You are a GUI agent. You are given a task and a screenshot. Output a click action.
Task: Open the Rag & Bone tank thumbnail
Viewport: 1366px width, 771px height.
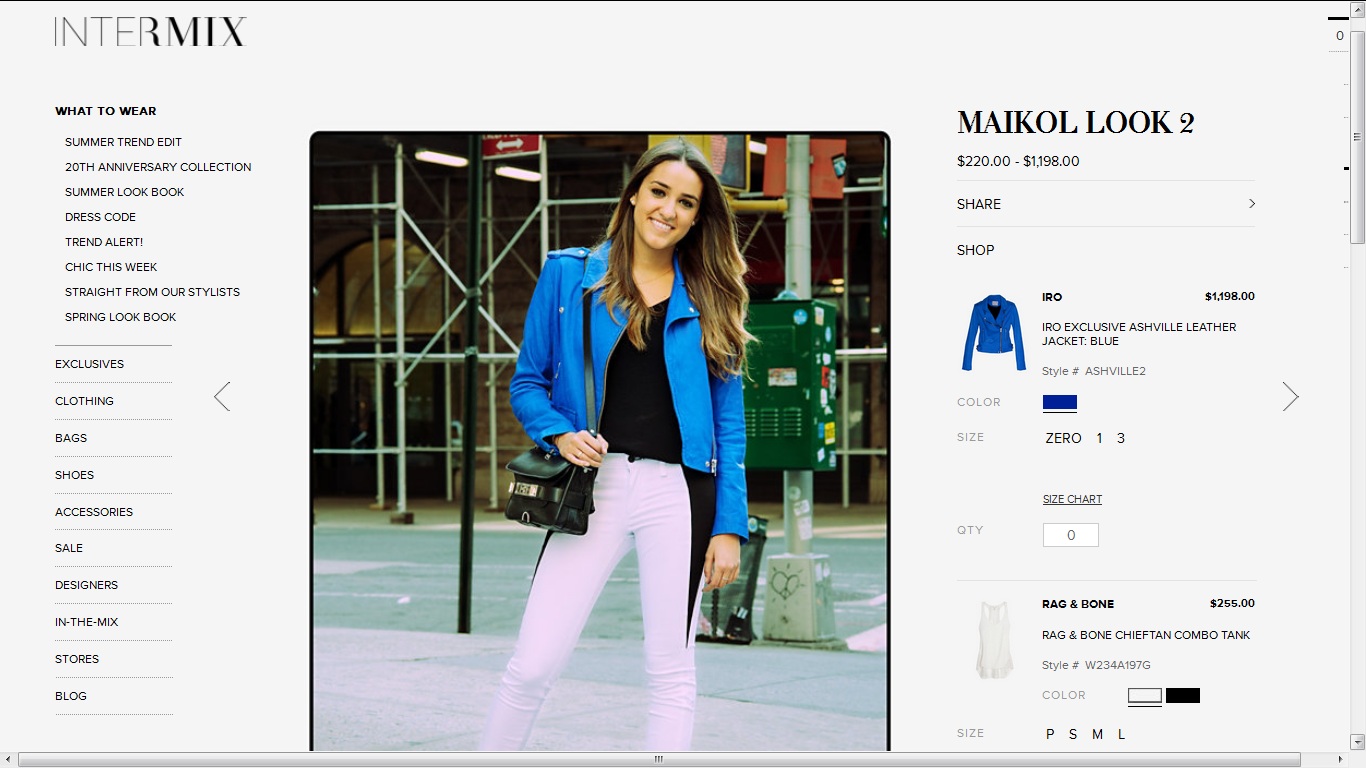[x=995, y=640]
